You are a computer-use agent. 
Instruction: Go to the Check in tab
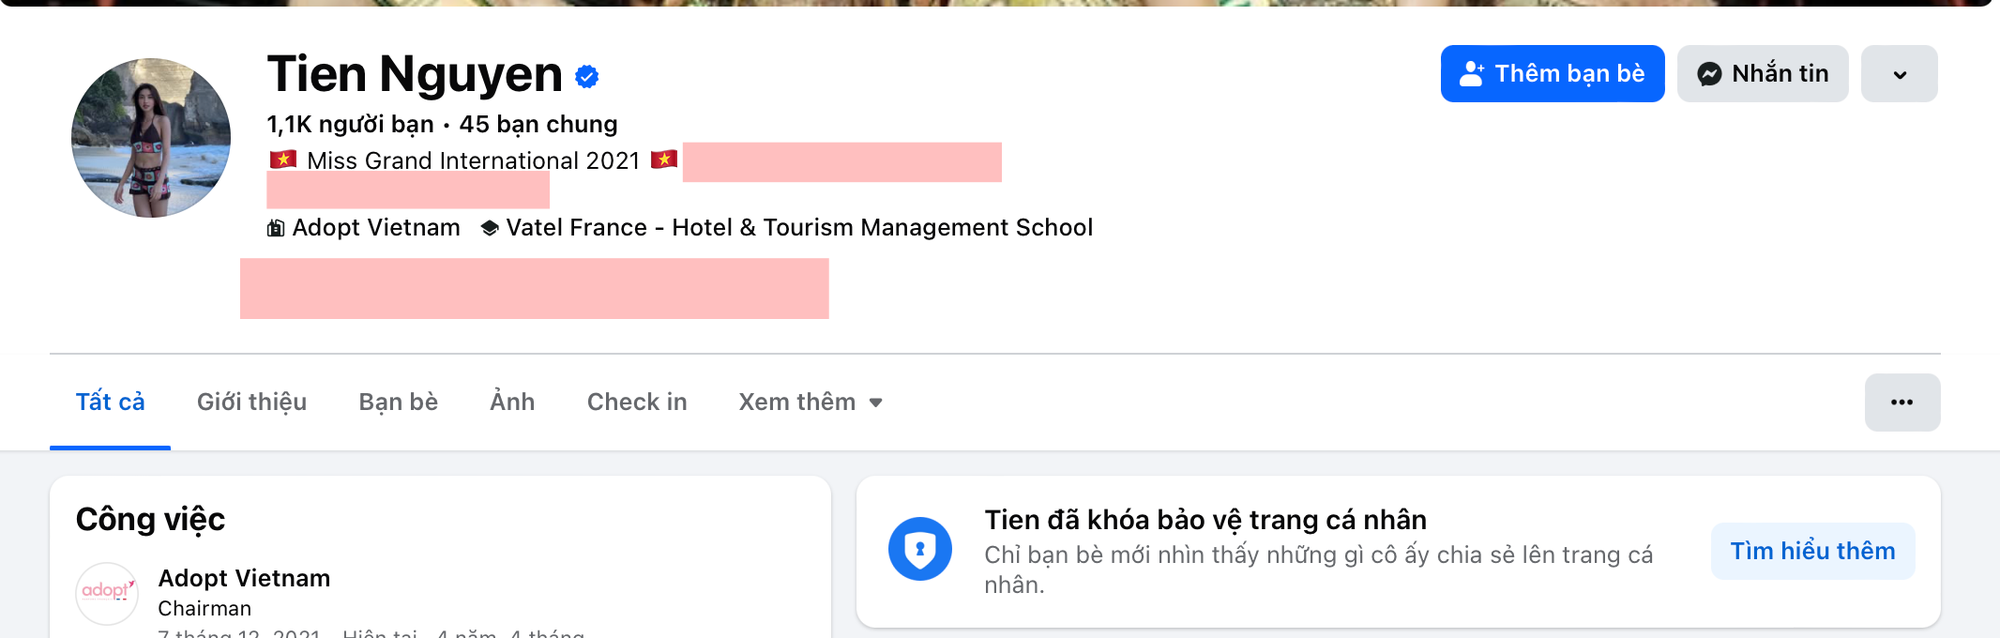coord(637,402)
